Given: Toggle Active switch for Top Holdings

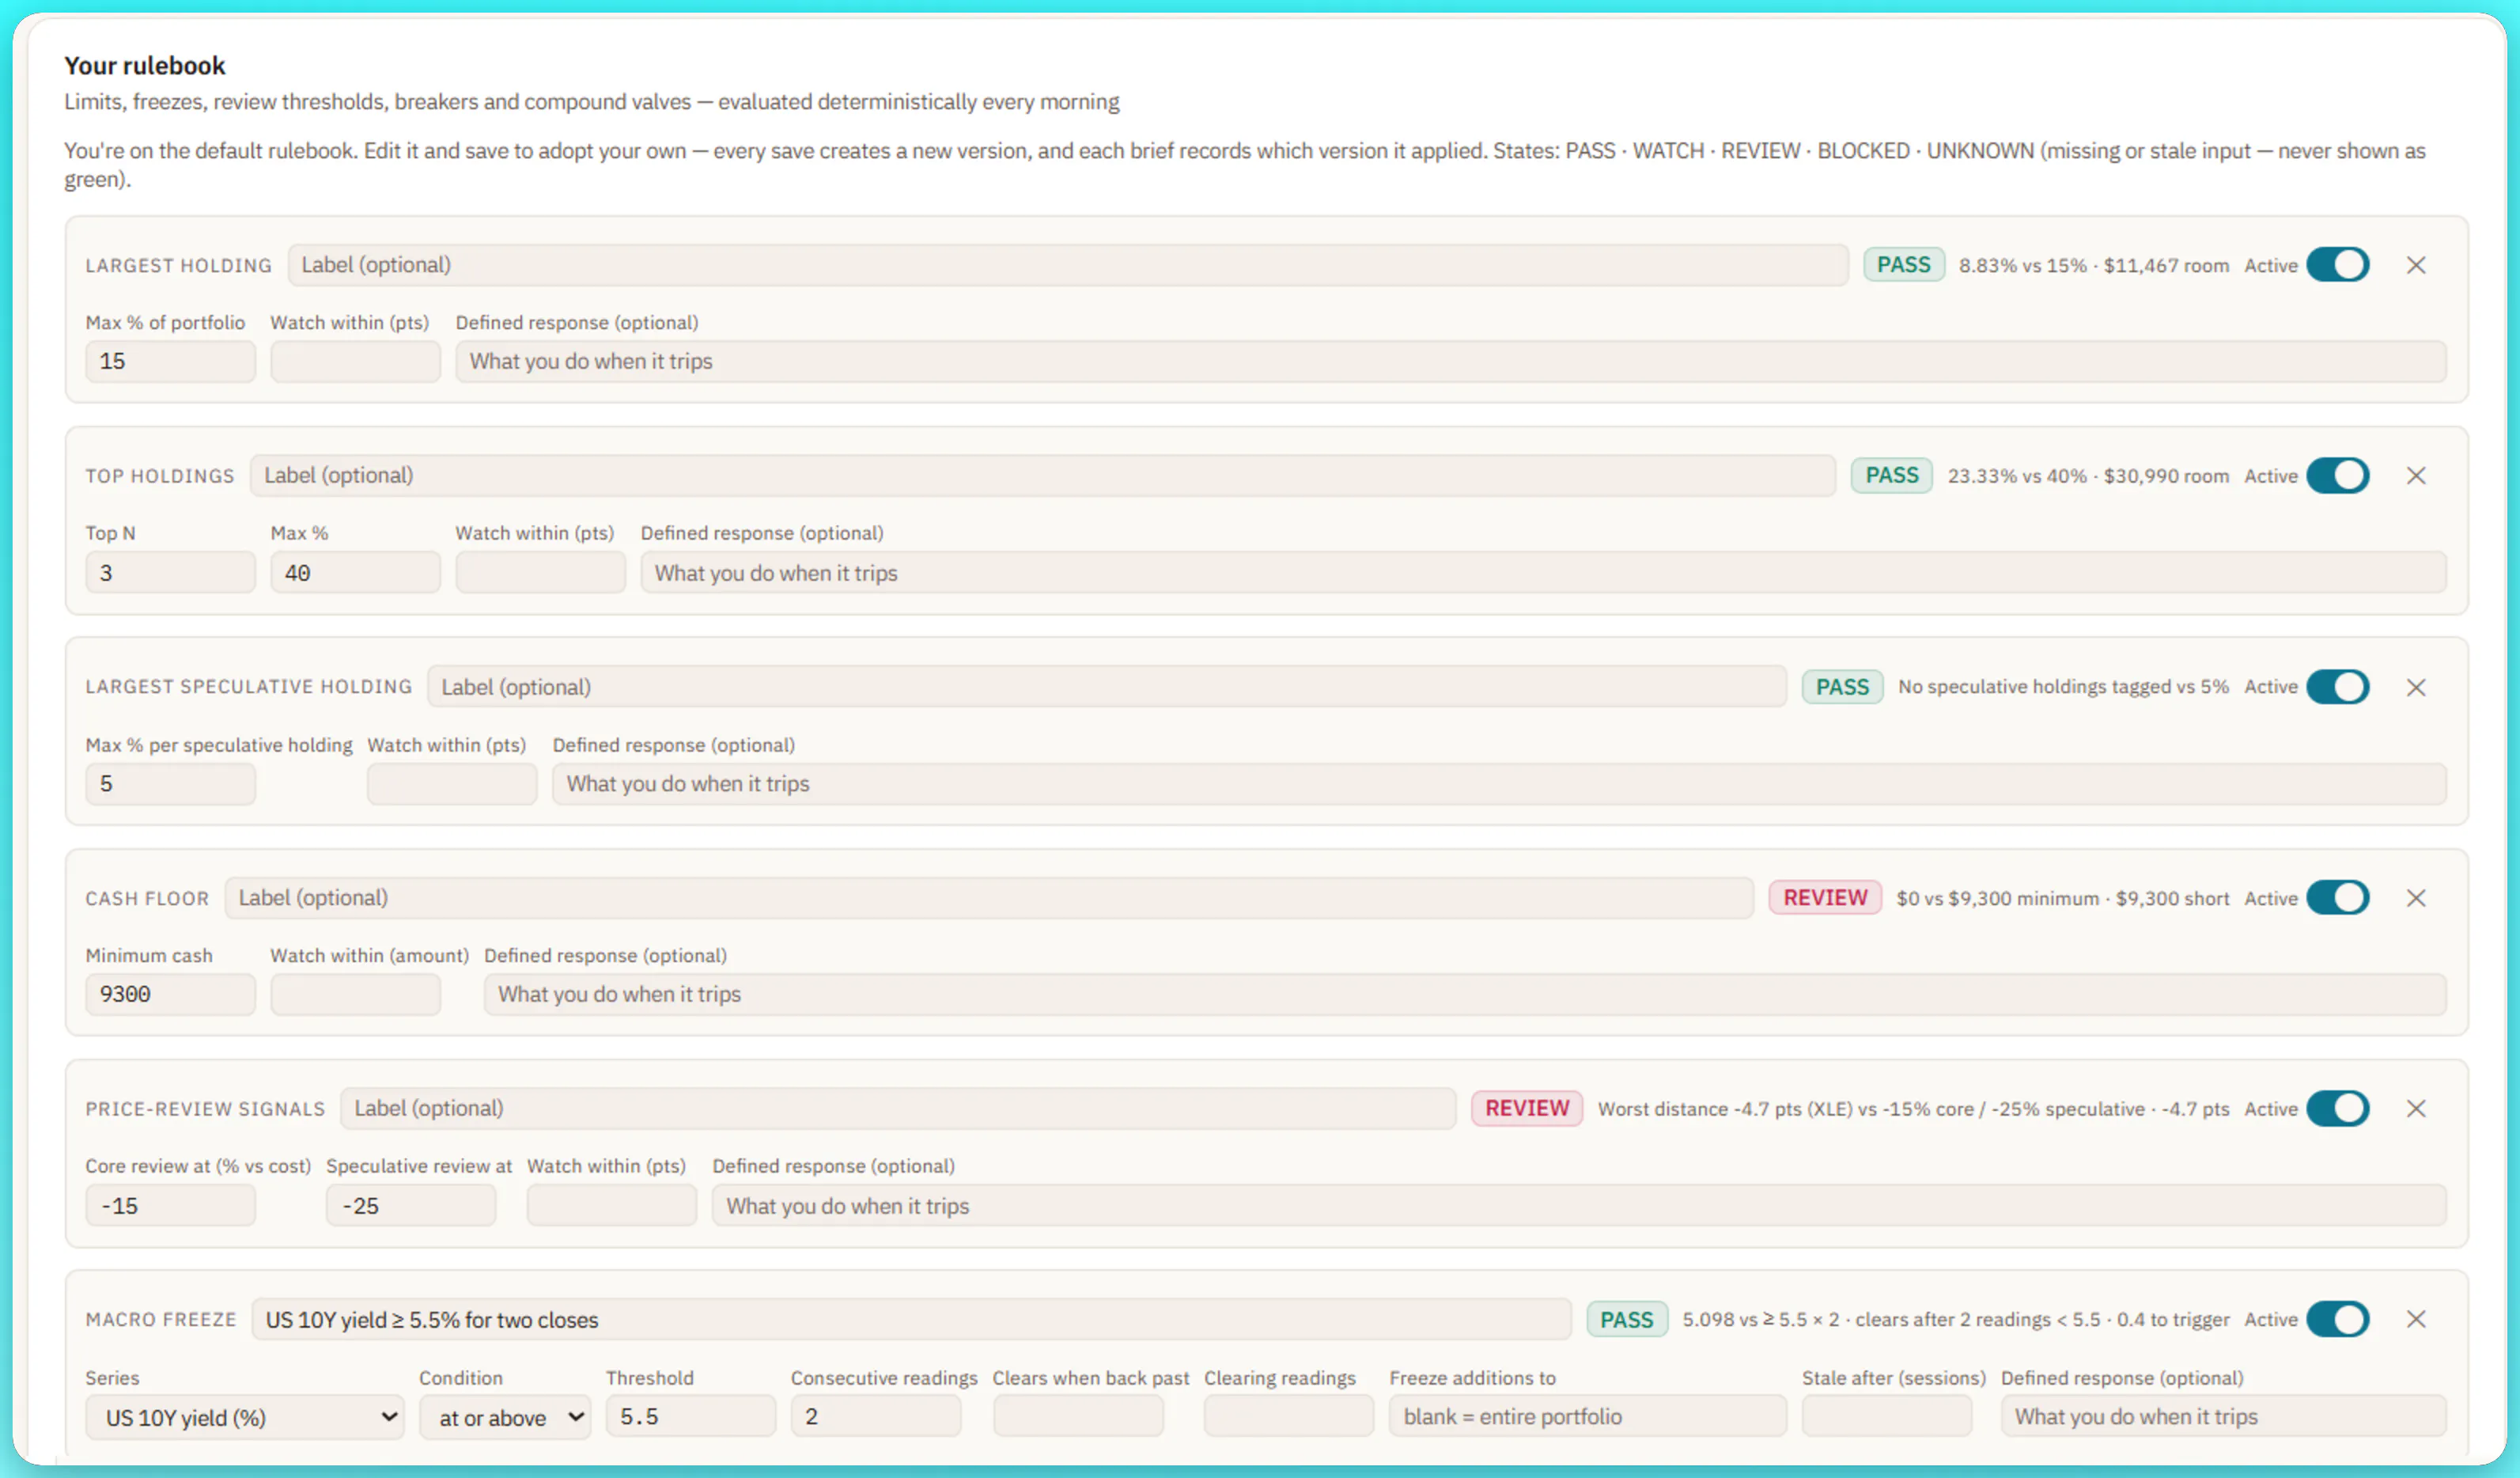Looking at the screenshot, I should pyautogui.click(x=2337, y=476).
